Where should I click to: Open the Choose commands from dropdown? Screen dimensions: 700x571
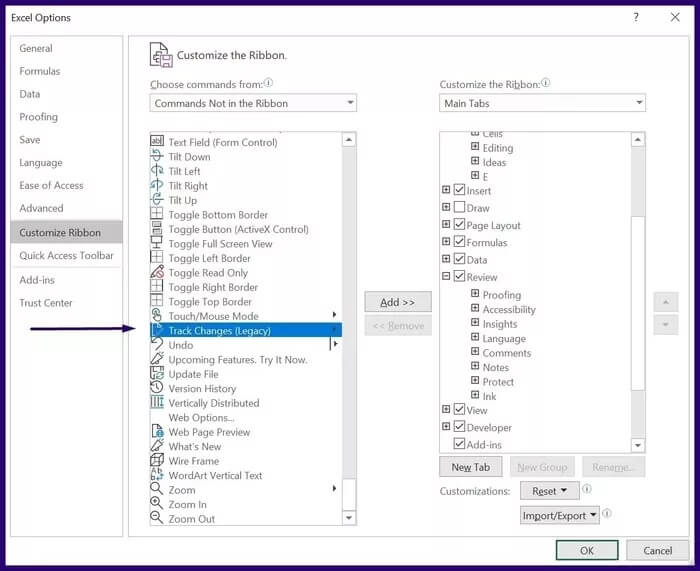(x=253, y=103)
